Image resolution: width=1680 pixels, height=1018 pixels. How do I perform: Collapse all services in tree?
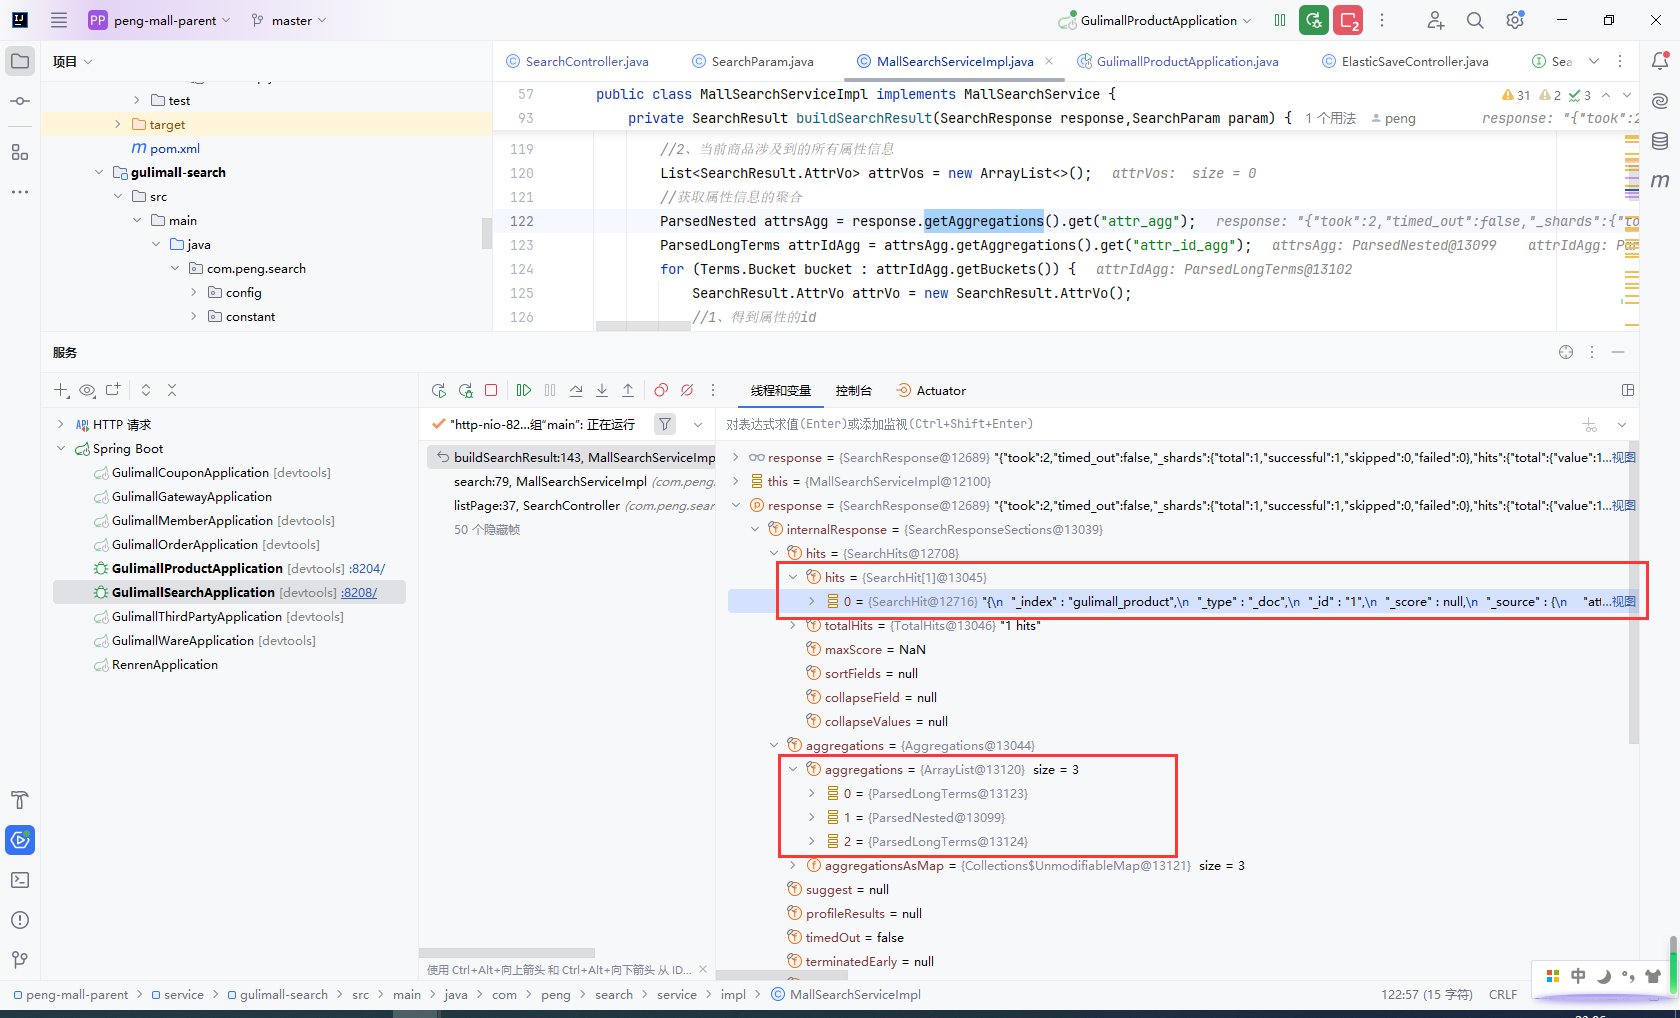(172, 390)
